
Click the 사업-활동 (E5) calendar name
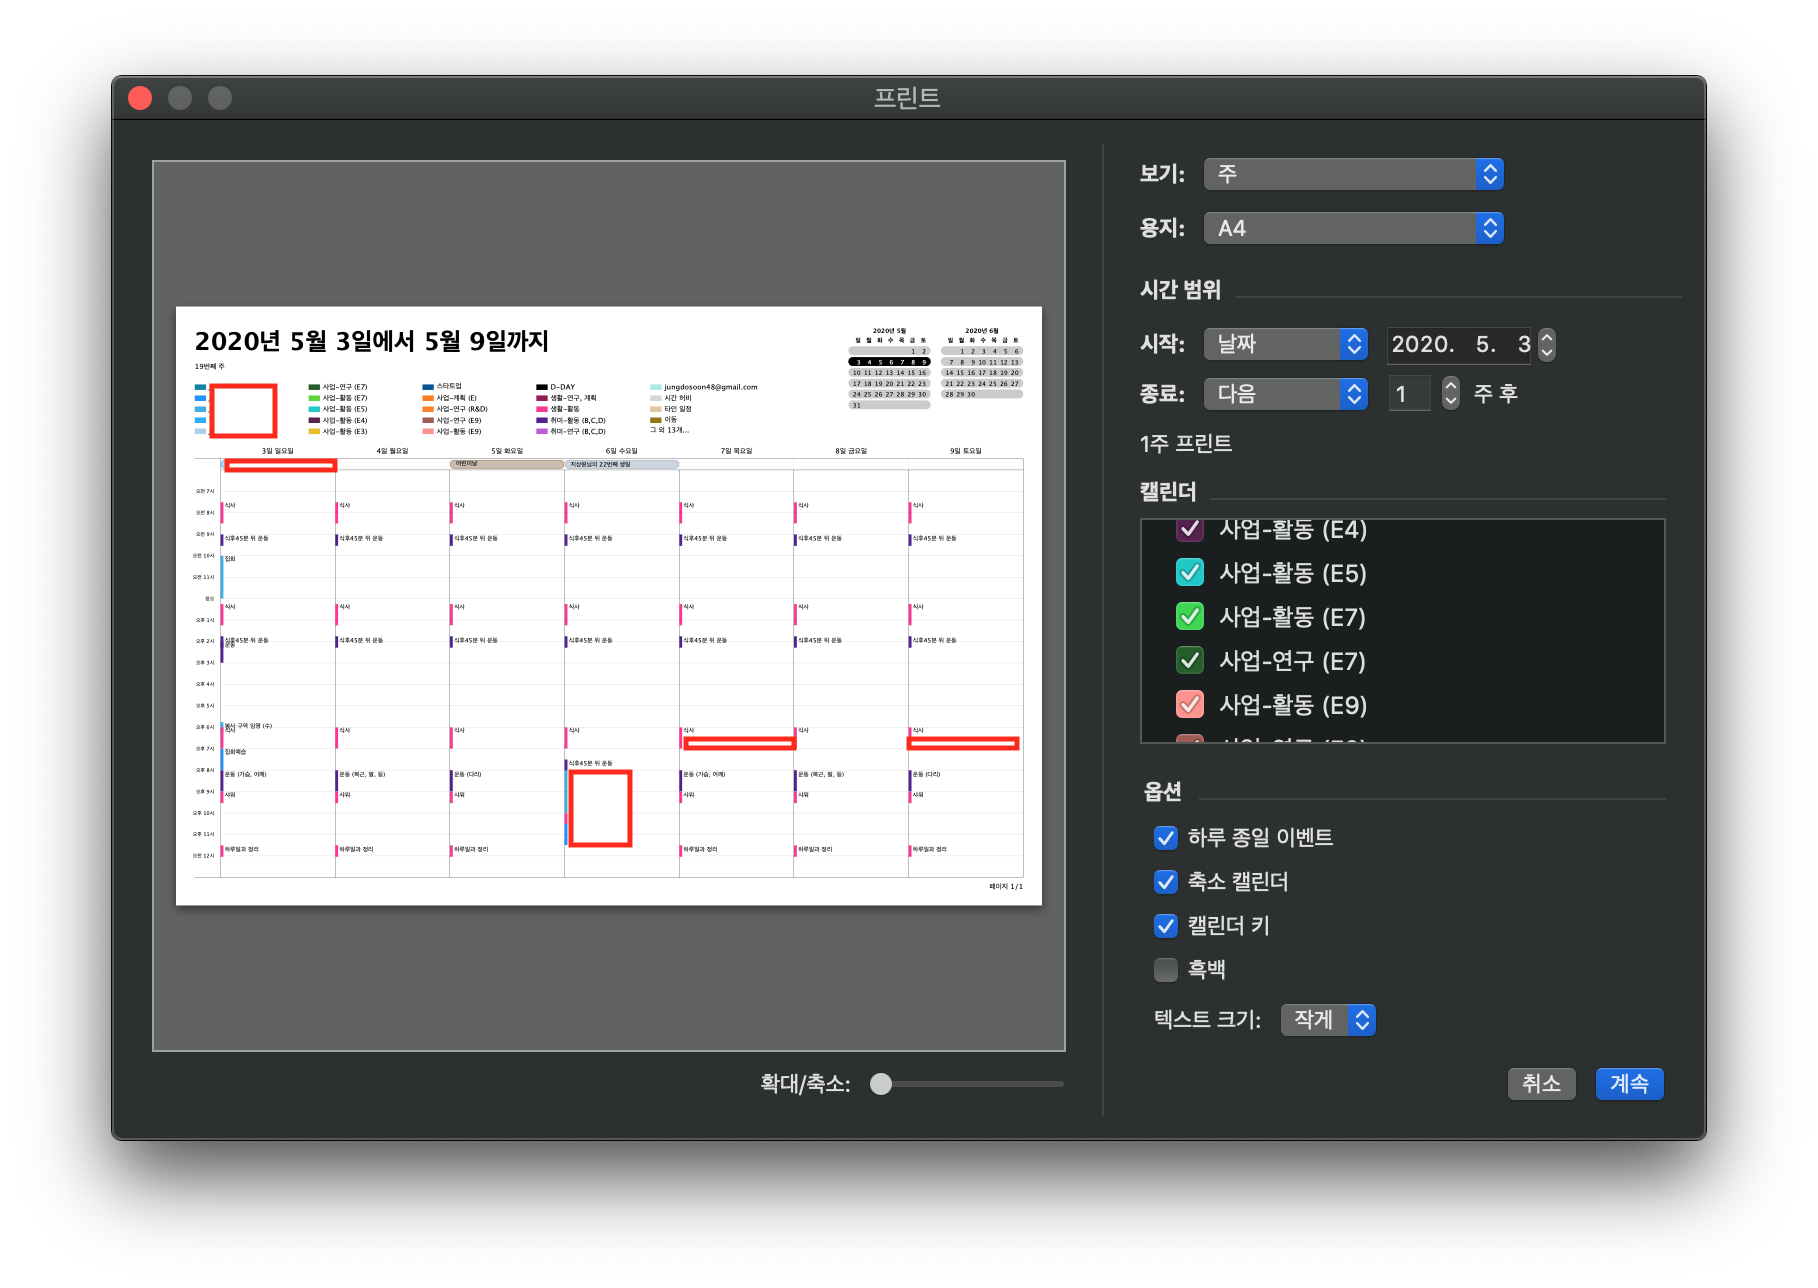click(x=1293, y=573)
